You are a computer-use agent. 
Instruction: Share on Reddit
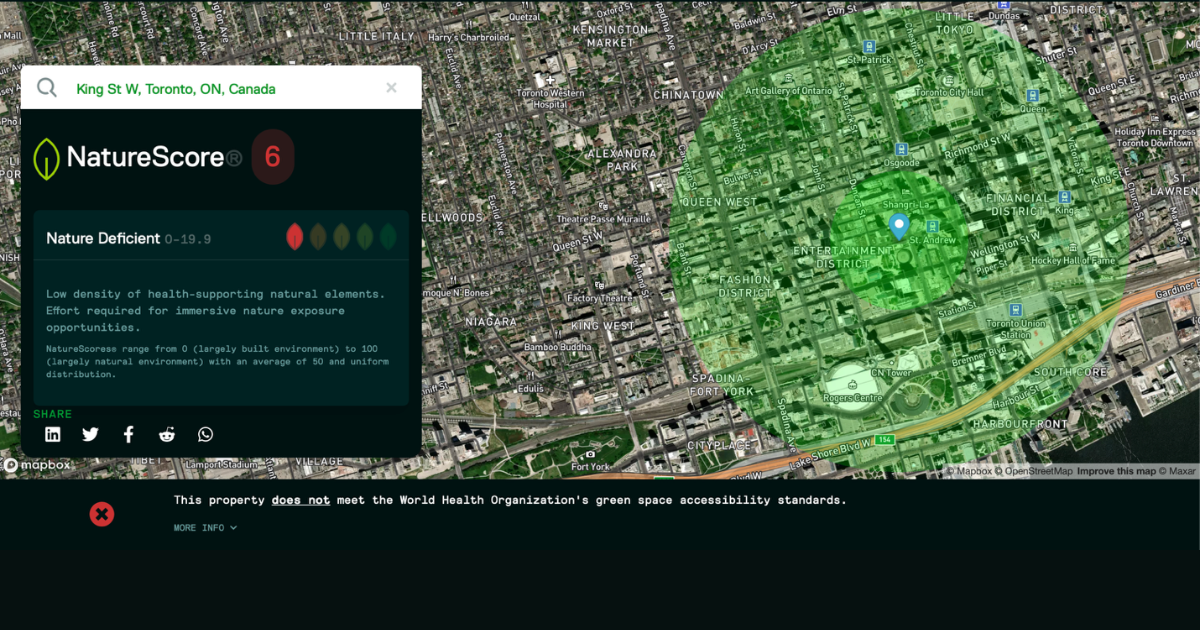coord(167,434)
